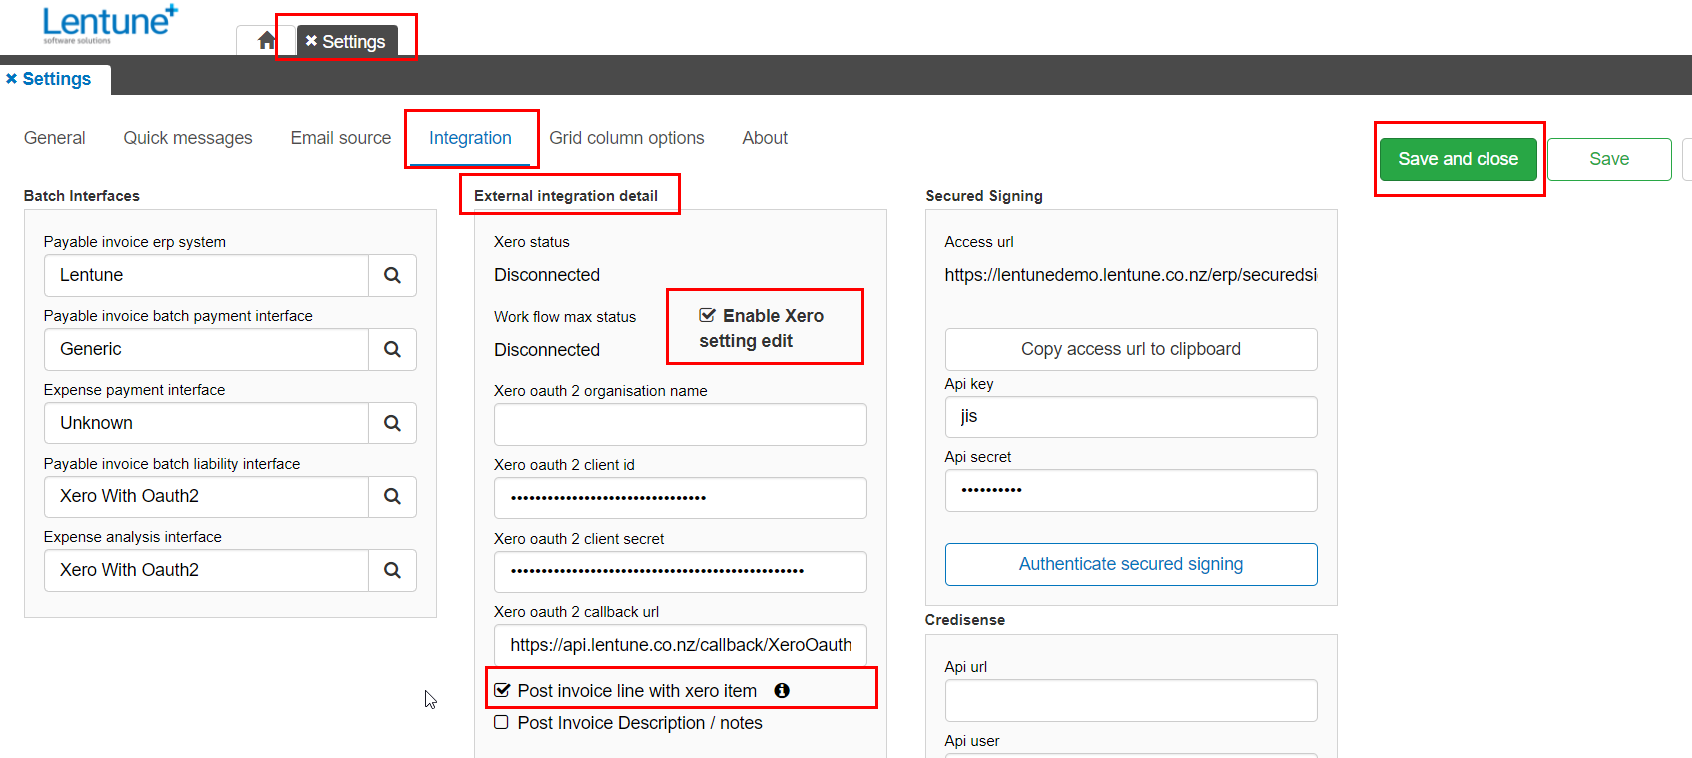Copy access url to clipboard

click(1131, 349)
